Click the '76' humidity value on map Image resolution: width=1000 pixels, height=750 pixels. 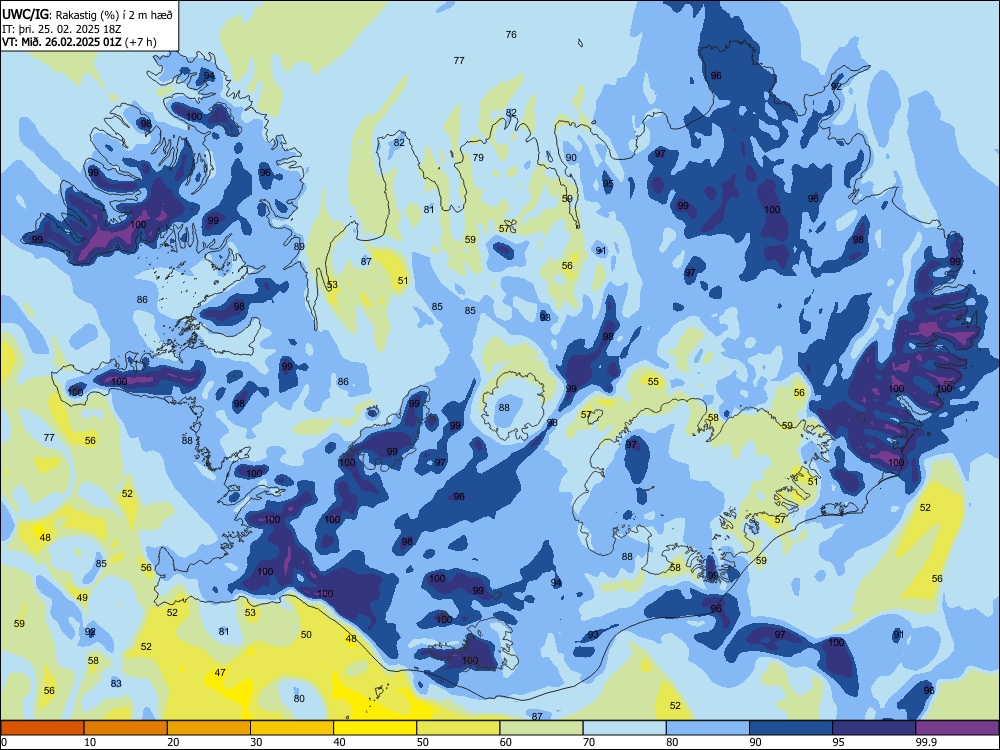[511, 34]
